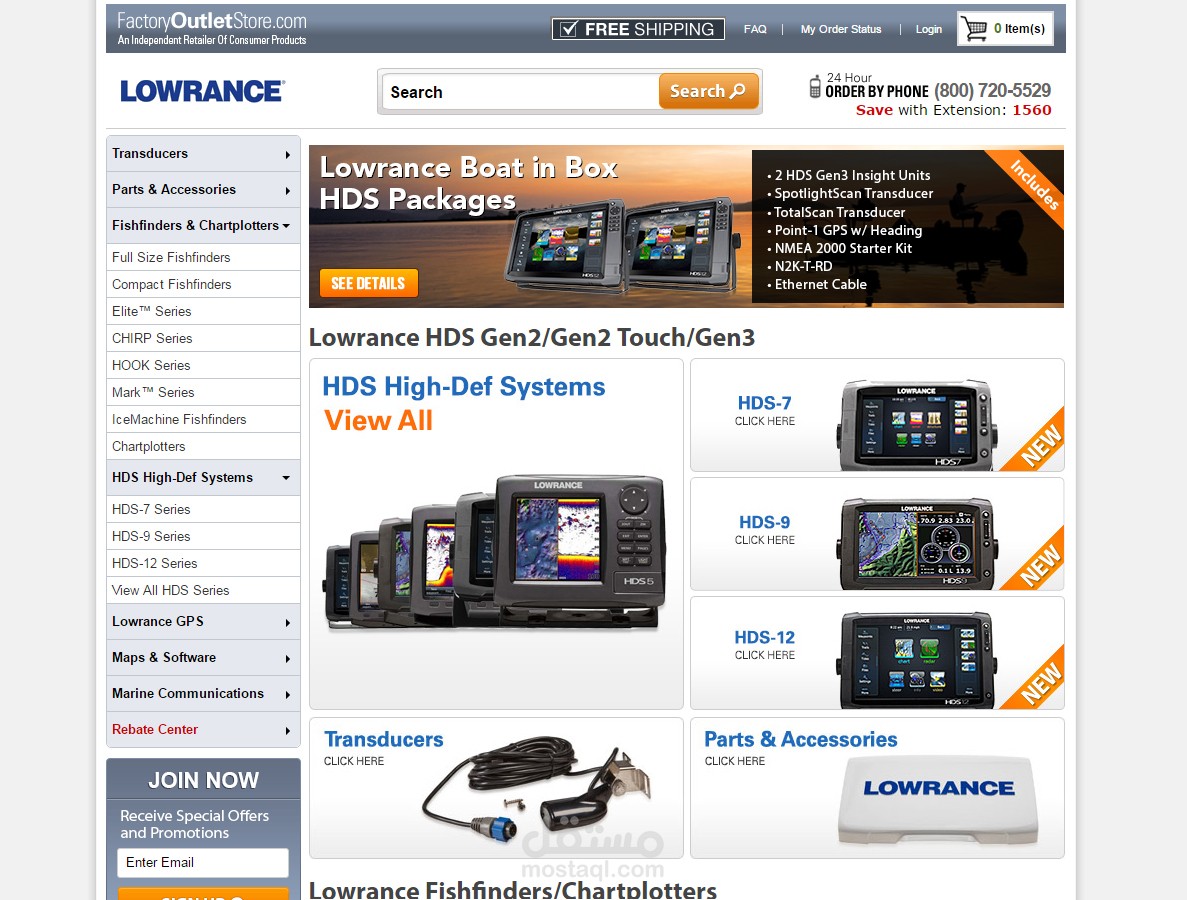This screenshot has height=900, width=1187.
Task: Expand the Parts & Accessories sidebar arrow
Action: tap(288, 191)
